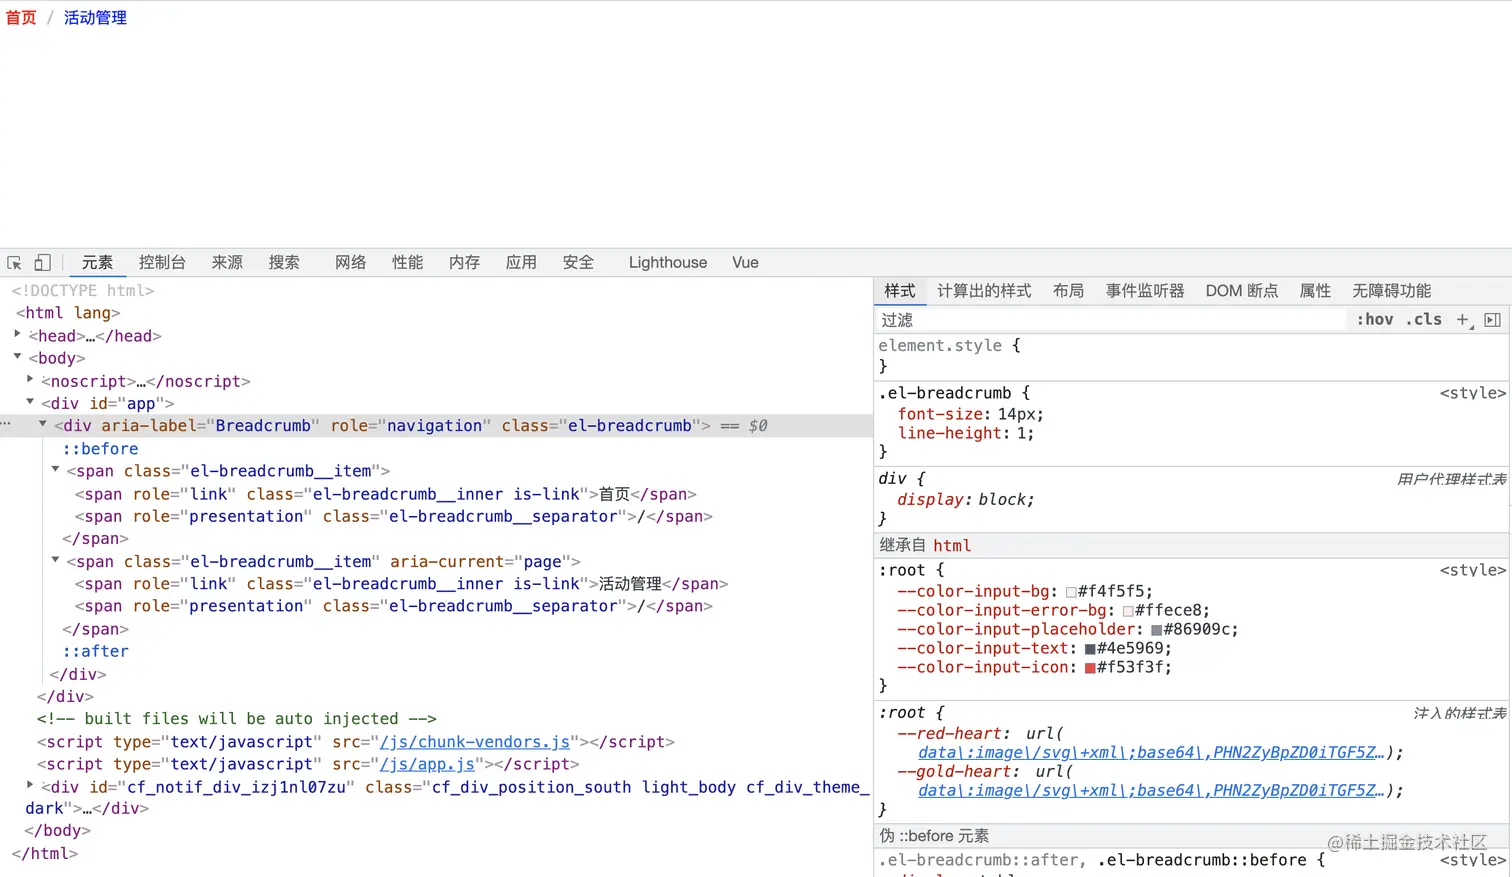1512x877 pixels.
Task: Focus the 过滤 styles filter field
Action: tap(1110, 320)
